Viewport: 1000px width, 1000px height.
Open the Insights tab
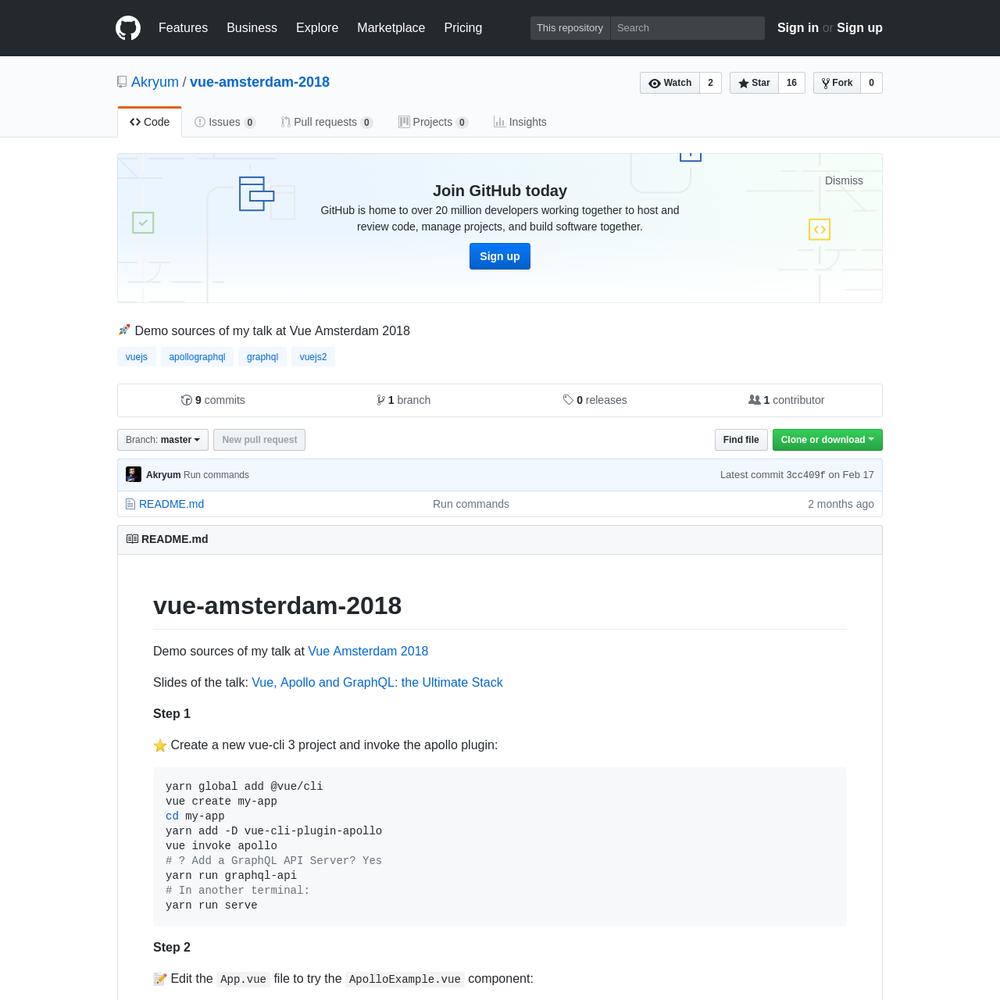click(x=520, y=122)
